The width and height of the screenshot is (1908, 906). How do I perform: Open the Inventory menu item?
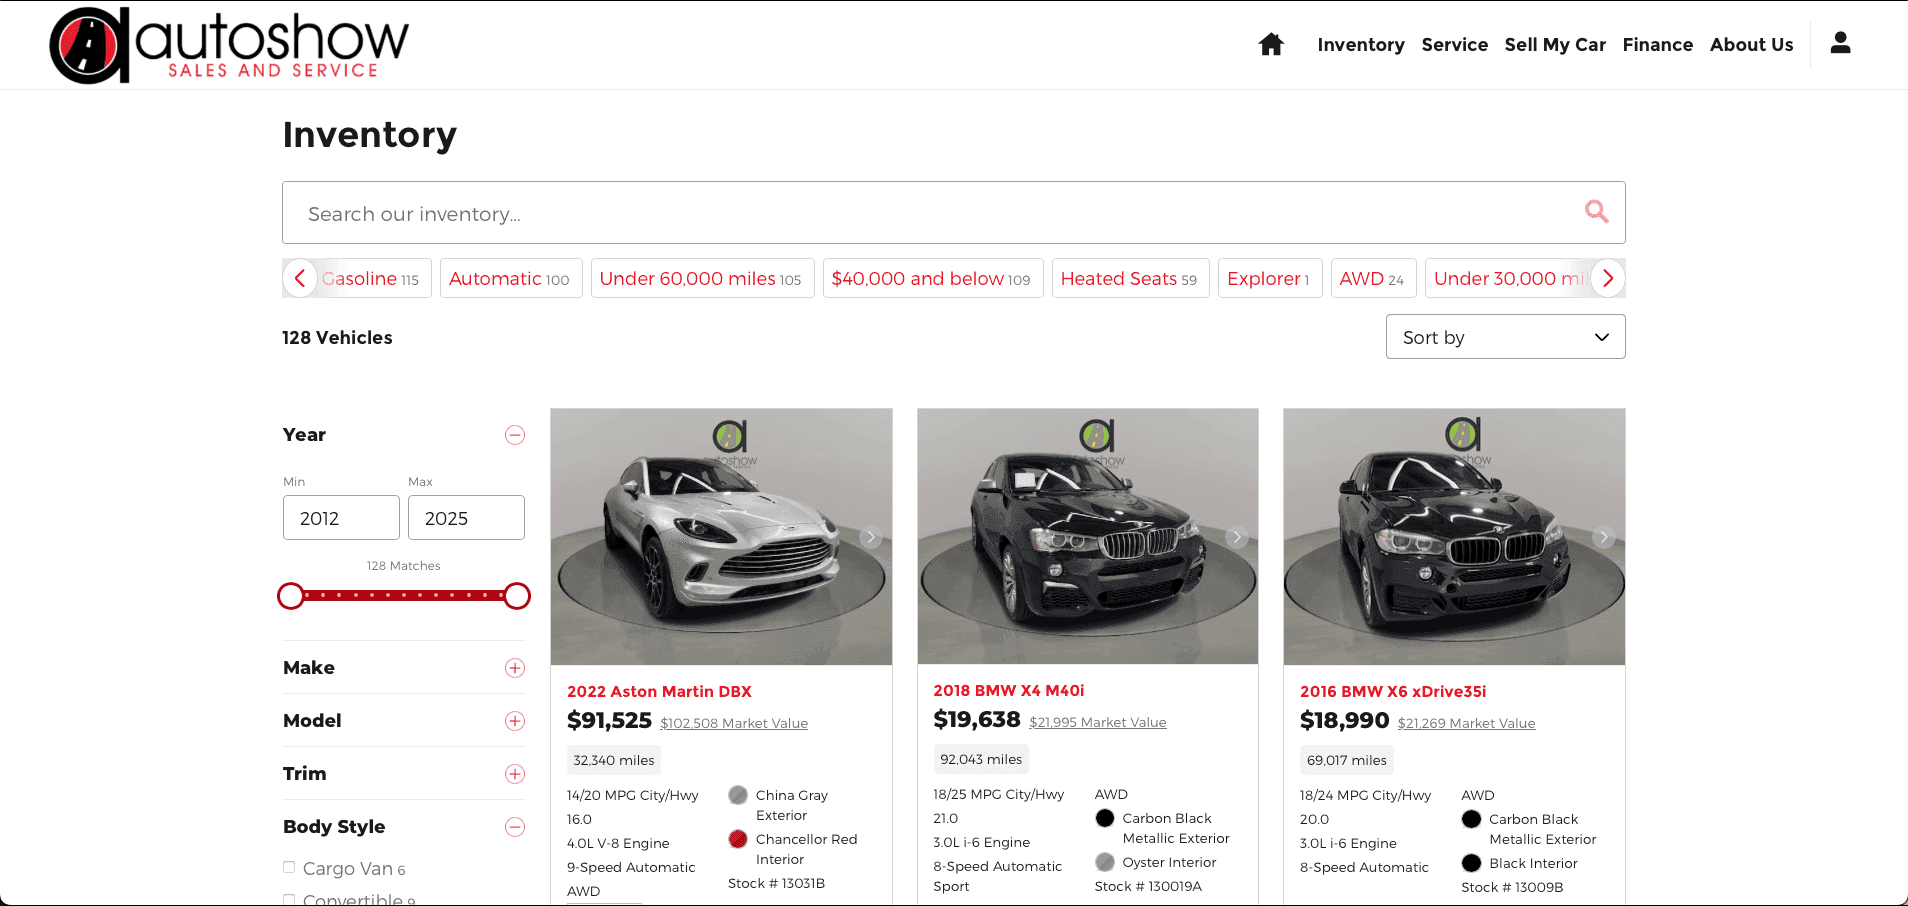(x=1360, y=44)
